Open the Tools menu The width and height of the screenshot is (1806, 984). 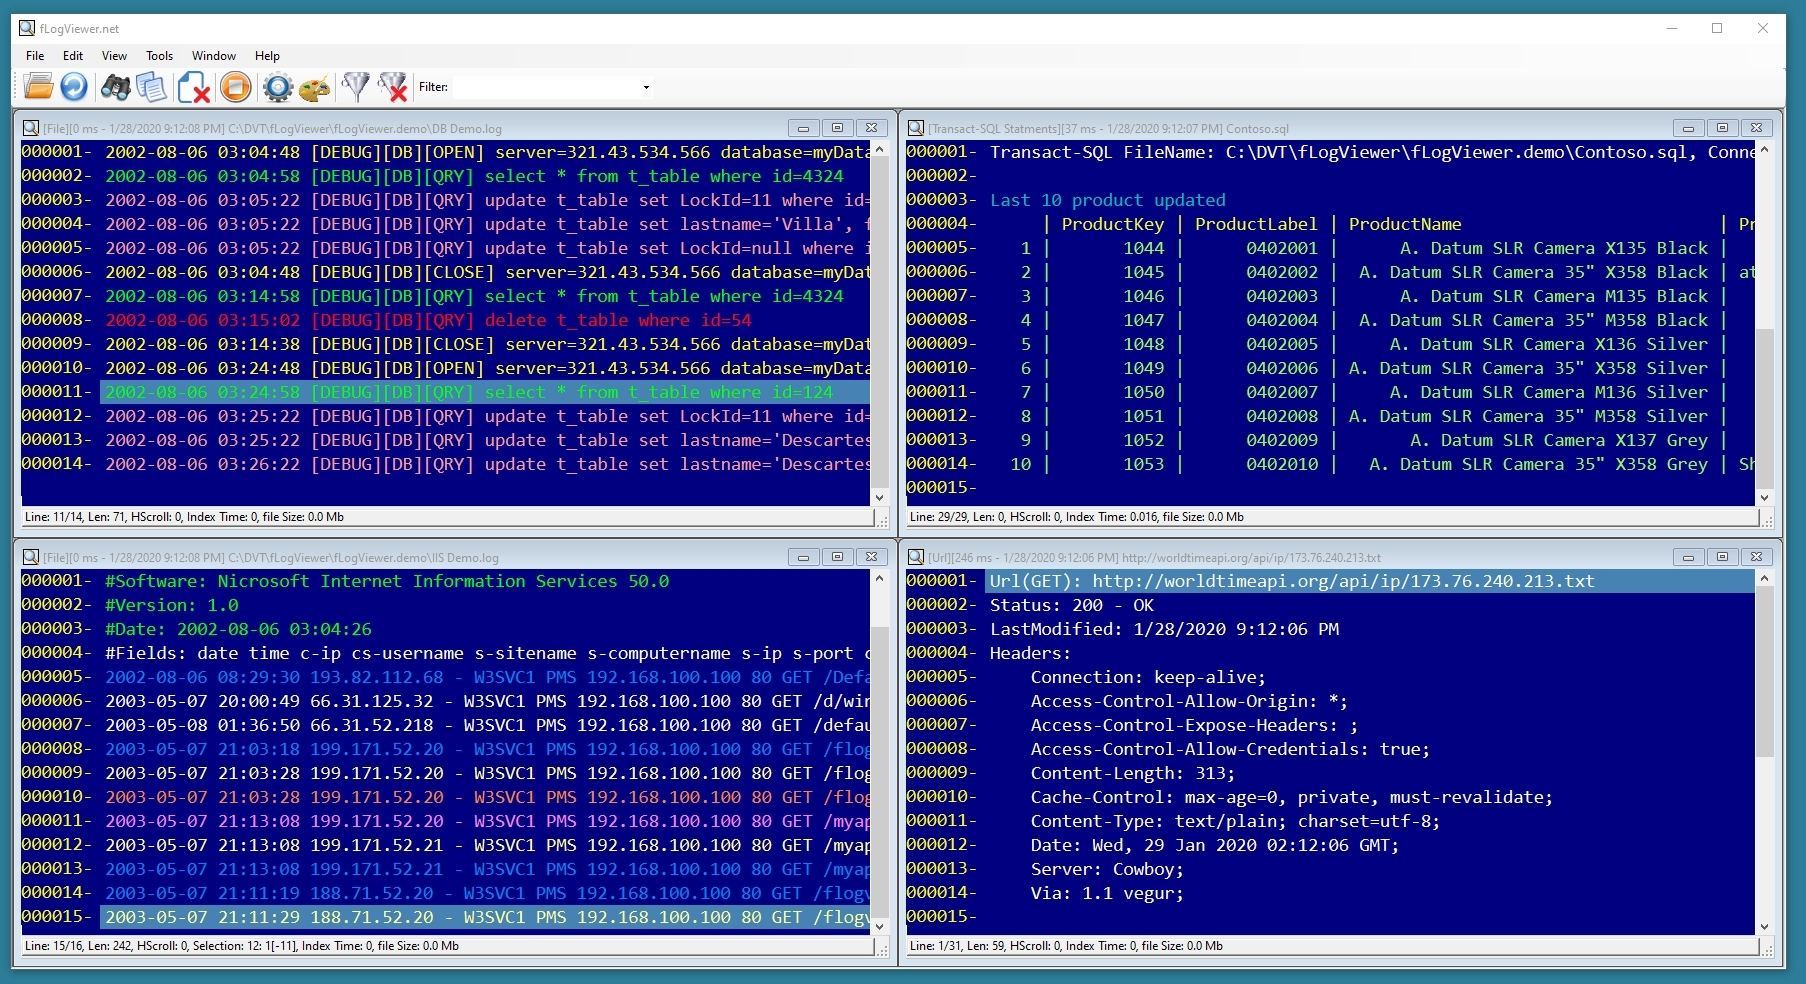[159, 56]
